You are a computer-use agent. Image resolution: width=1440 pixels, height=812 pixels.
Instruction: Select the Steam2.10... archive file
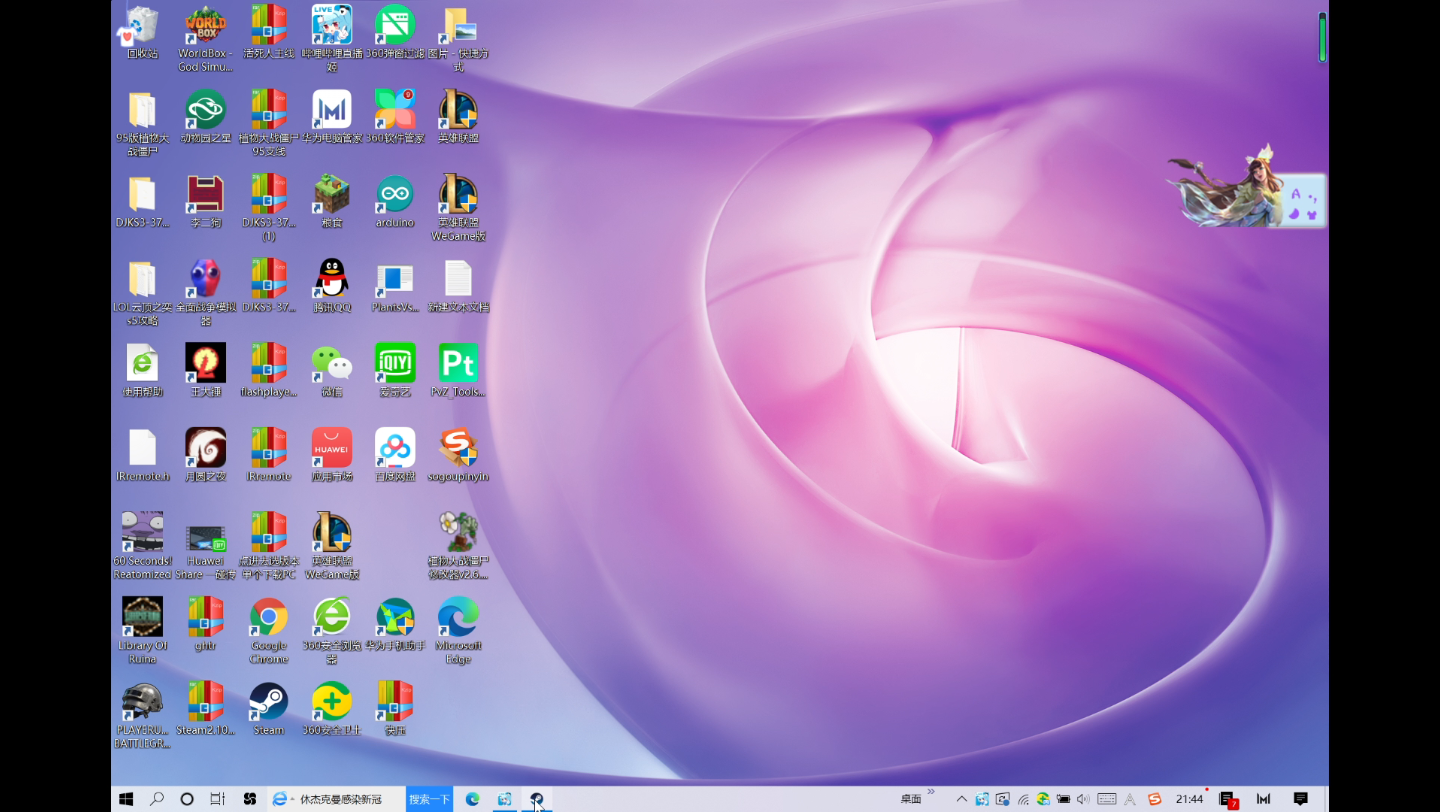tap(205, 709)
